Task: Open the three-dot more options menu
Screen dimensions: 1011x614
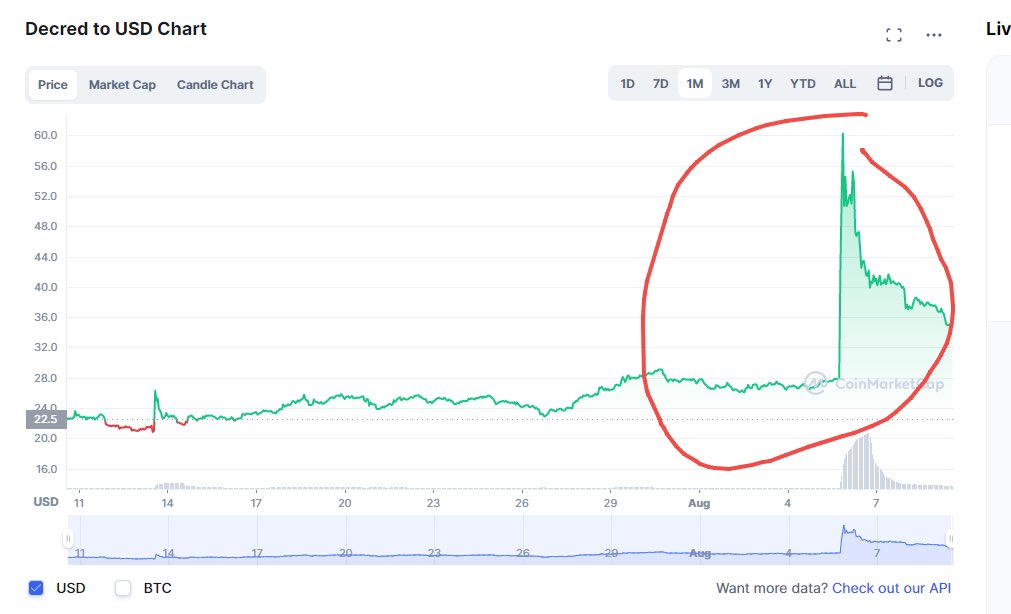Action: (934, 35)
